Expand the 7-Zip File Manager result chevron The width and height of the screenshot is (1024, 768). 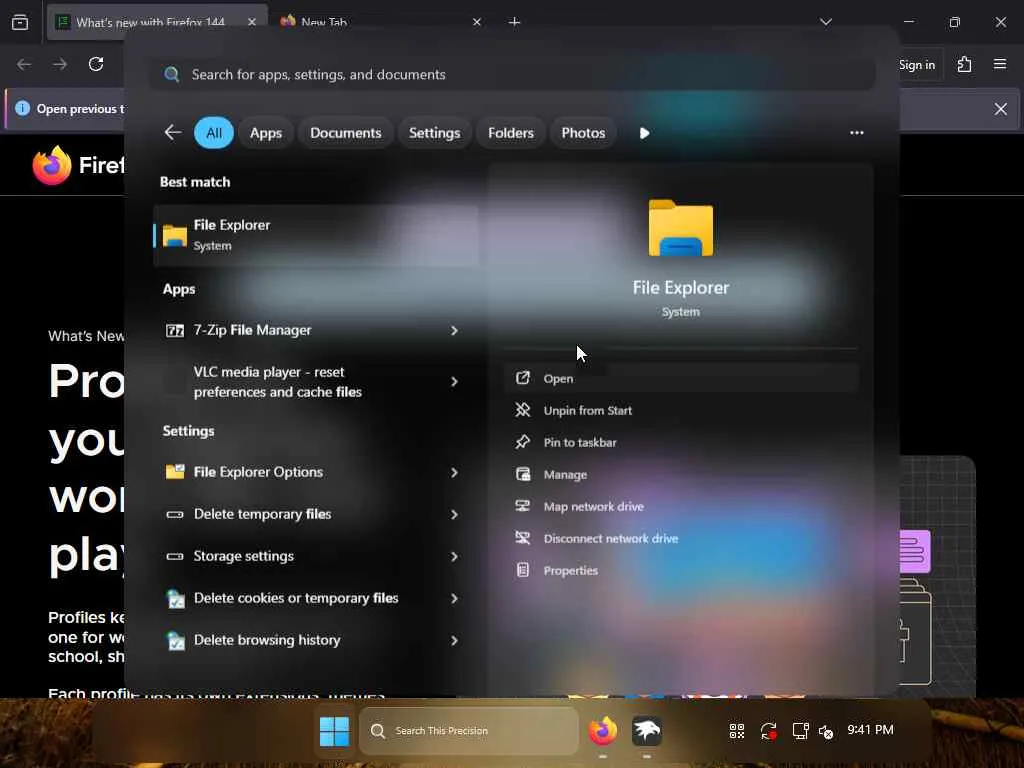454,330
